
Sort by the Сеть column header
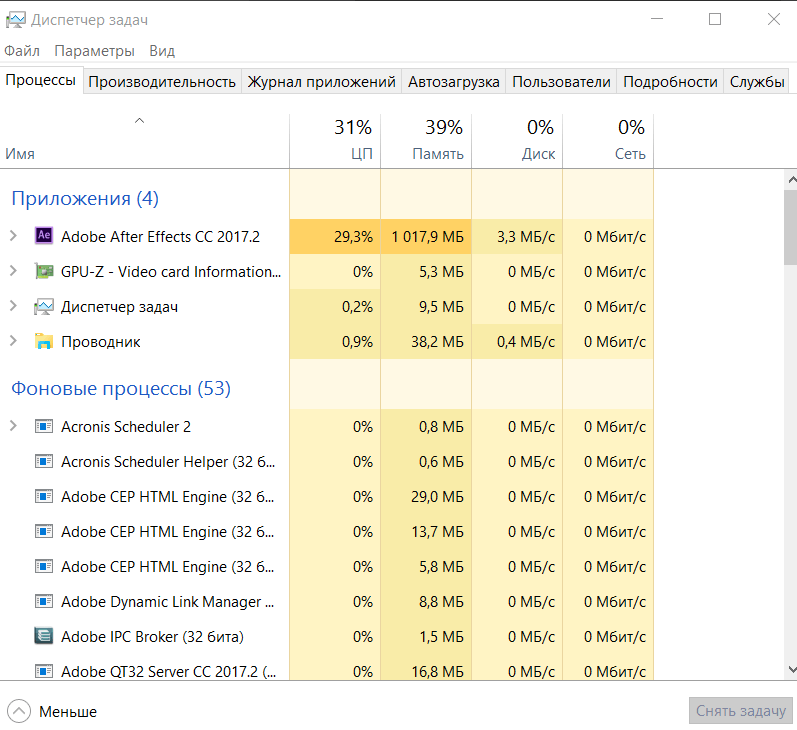608,141
